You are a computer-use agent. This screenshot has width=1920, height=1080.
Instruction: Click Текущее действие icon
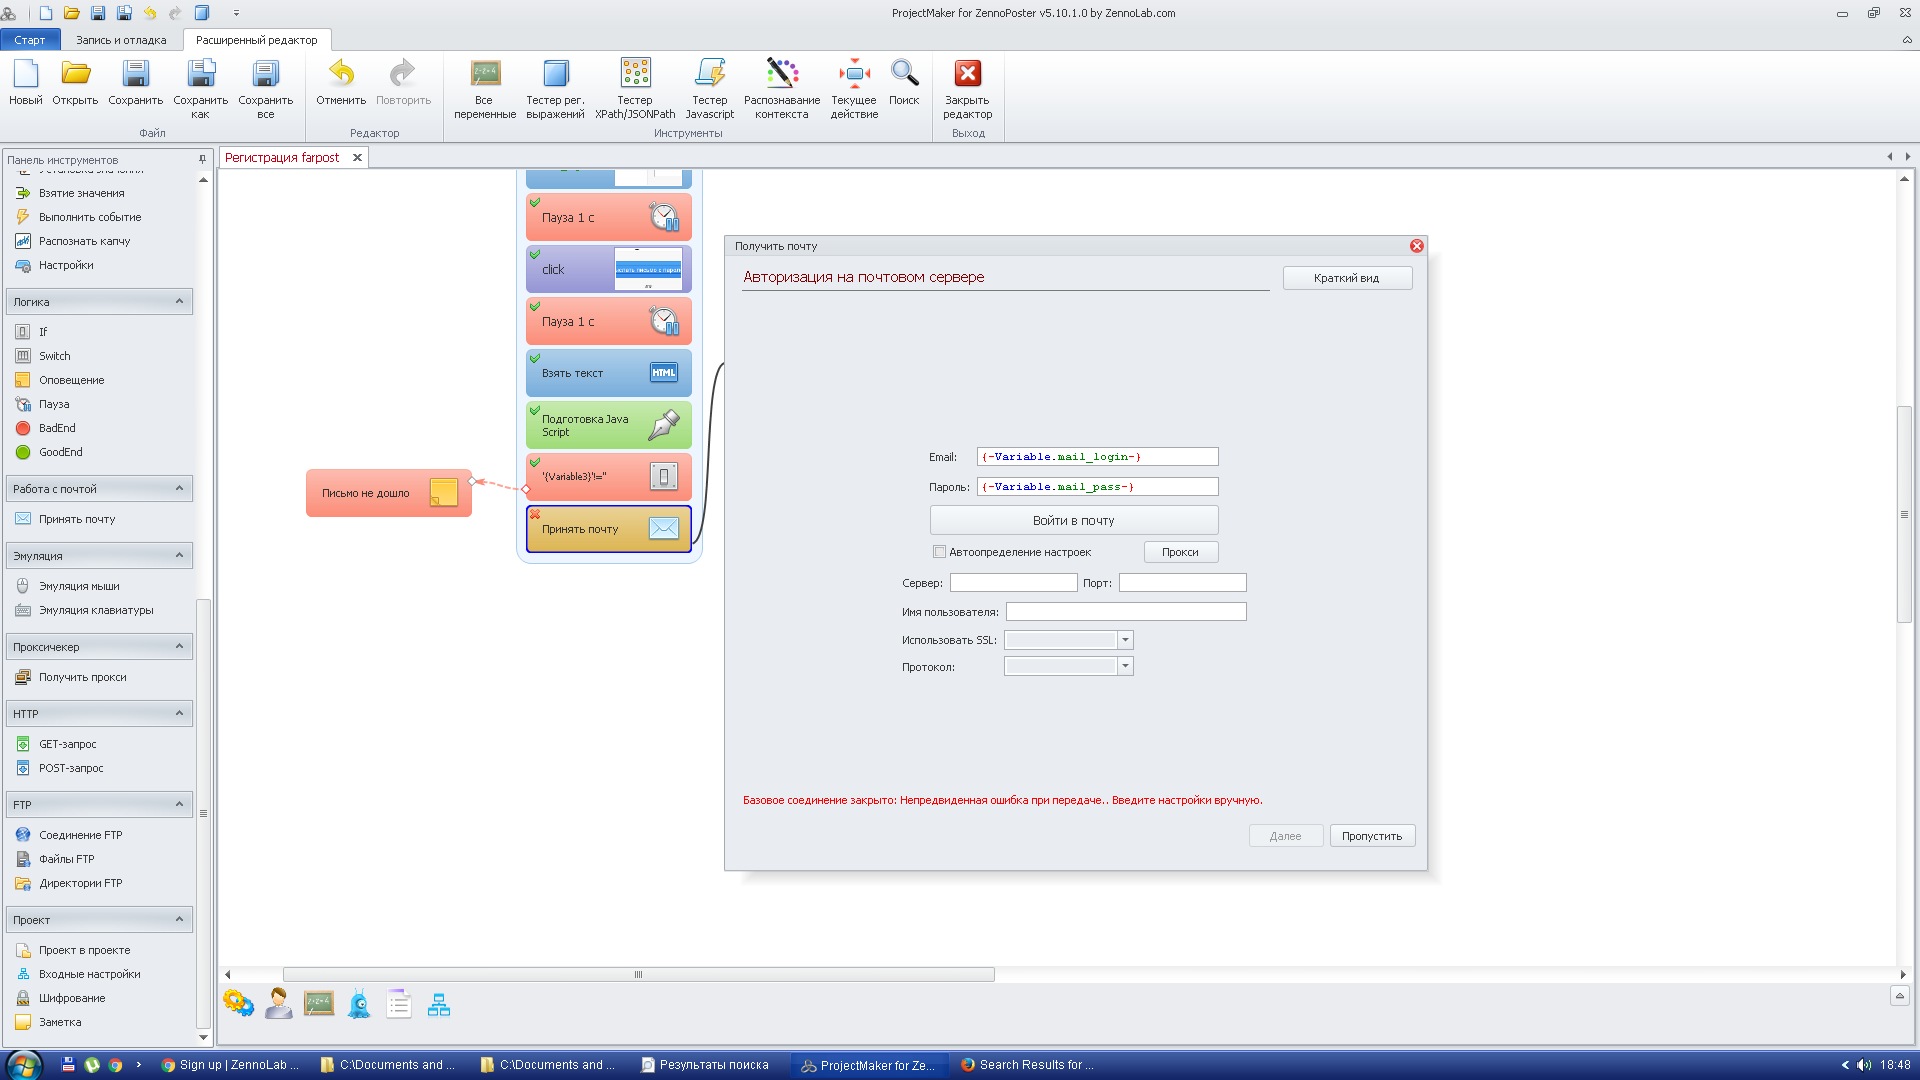[854, 89]
